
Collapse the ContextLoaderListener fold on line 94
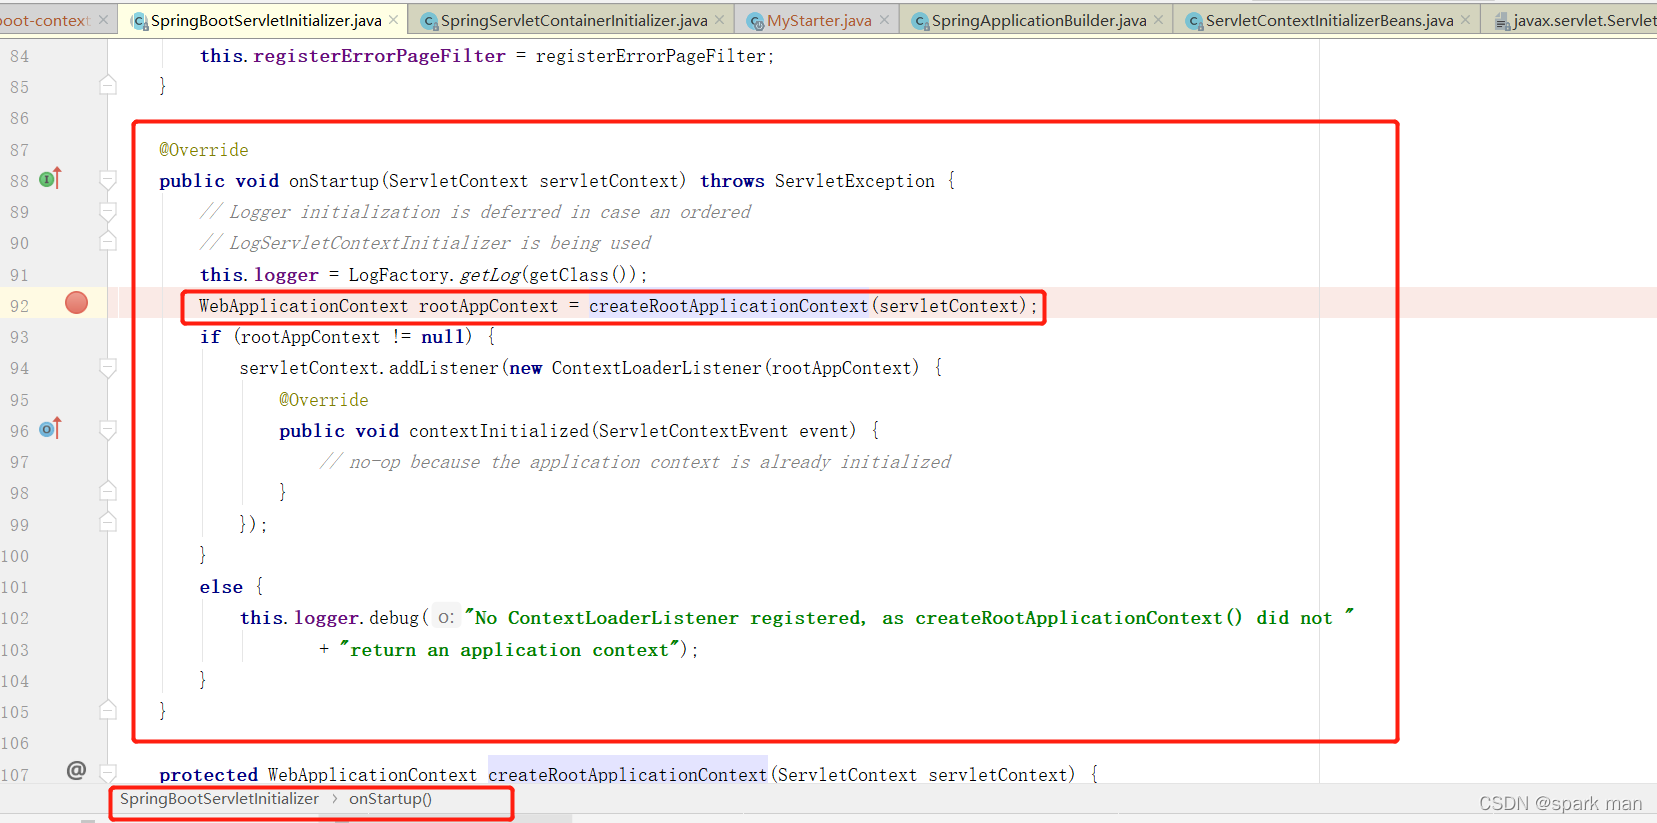(108, 367)
